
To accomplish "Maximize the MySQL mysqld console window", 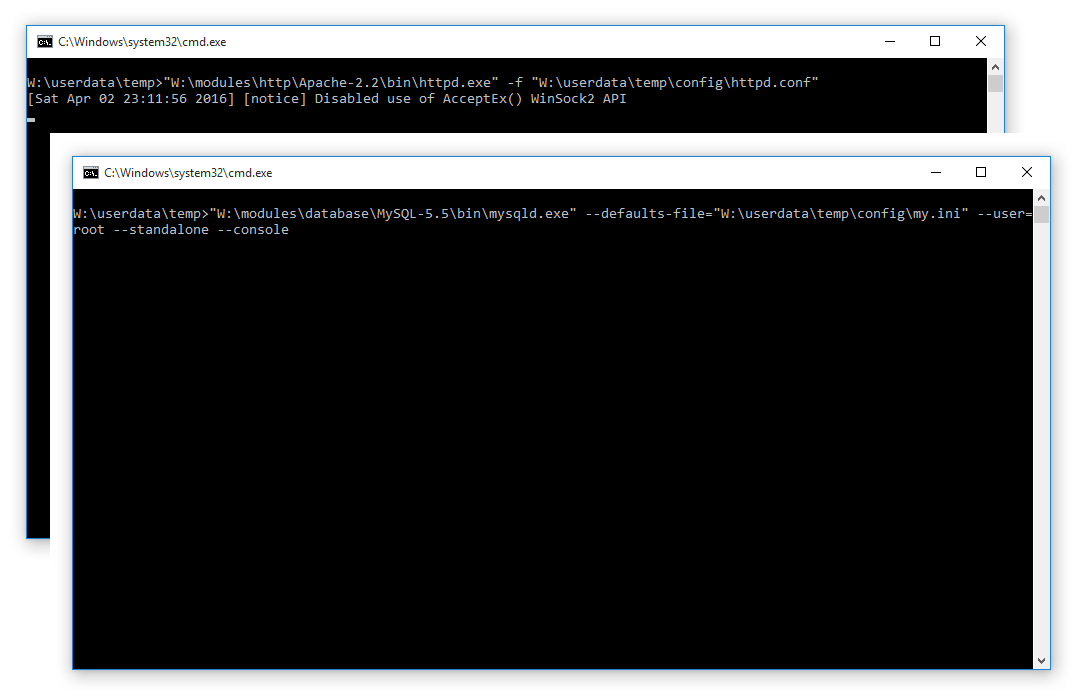I will (981, 172).
